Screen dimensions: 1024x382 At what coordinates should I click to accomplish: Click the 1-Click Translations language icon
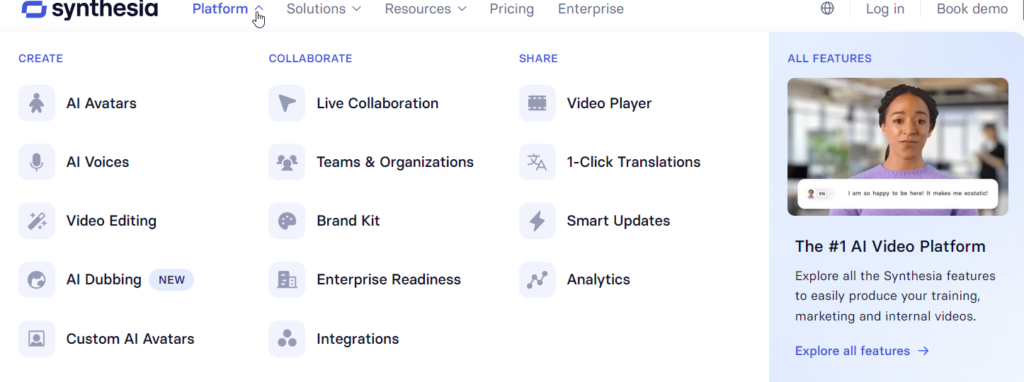click(x=537, y=162)
